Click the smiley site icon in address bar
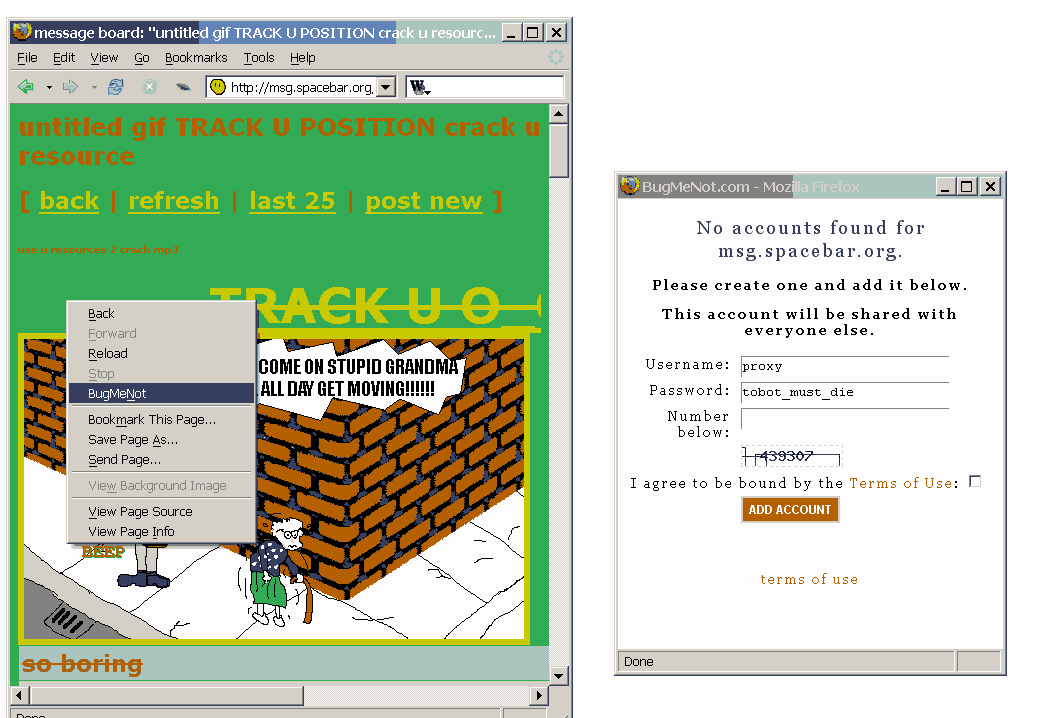Image resolution: width=1045 pixels, height=718 pixels. 218,87
